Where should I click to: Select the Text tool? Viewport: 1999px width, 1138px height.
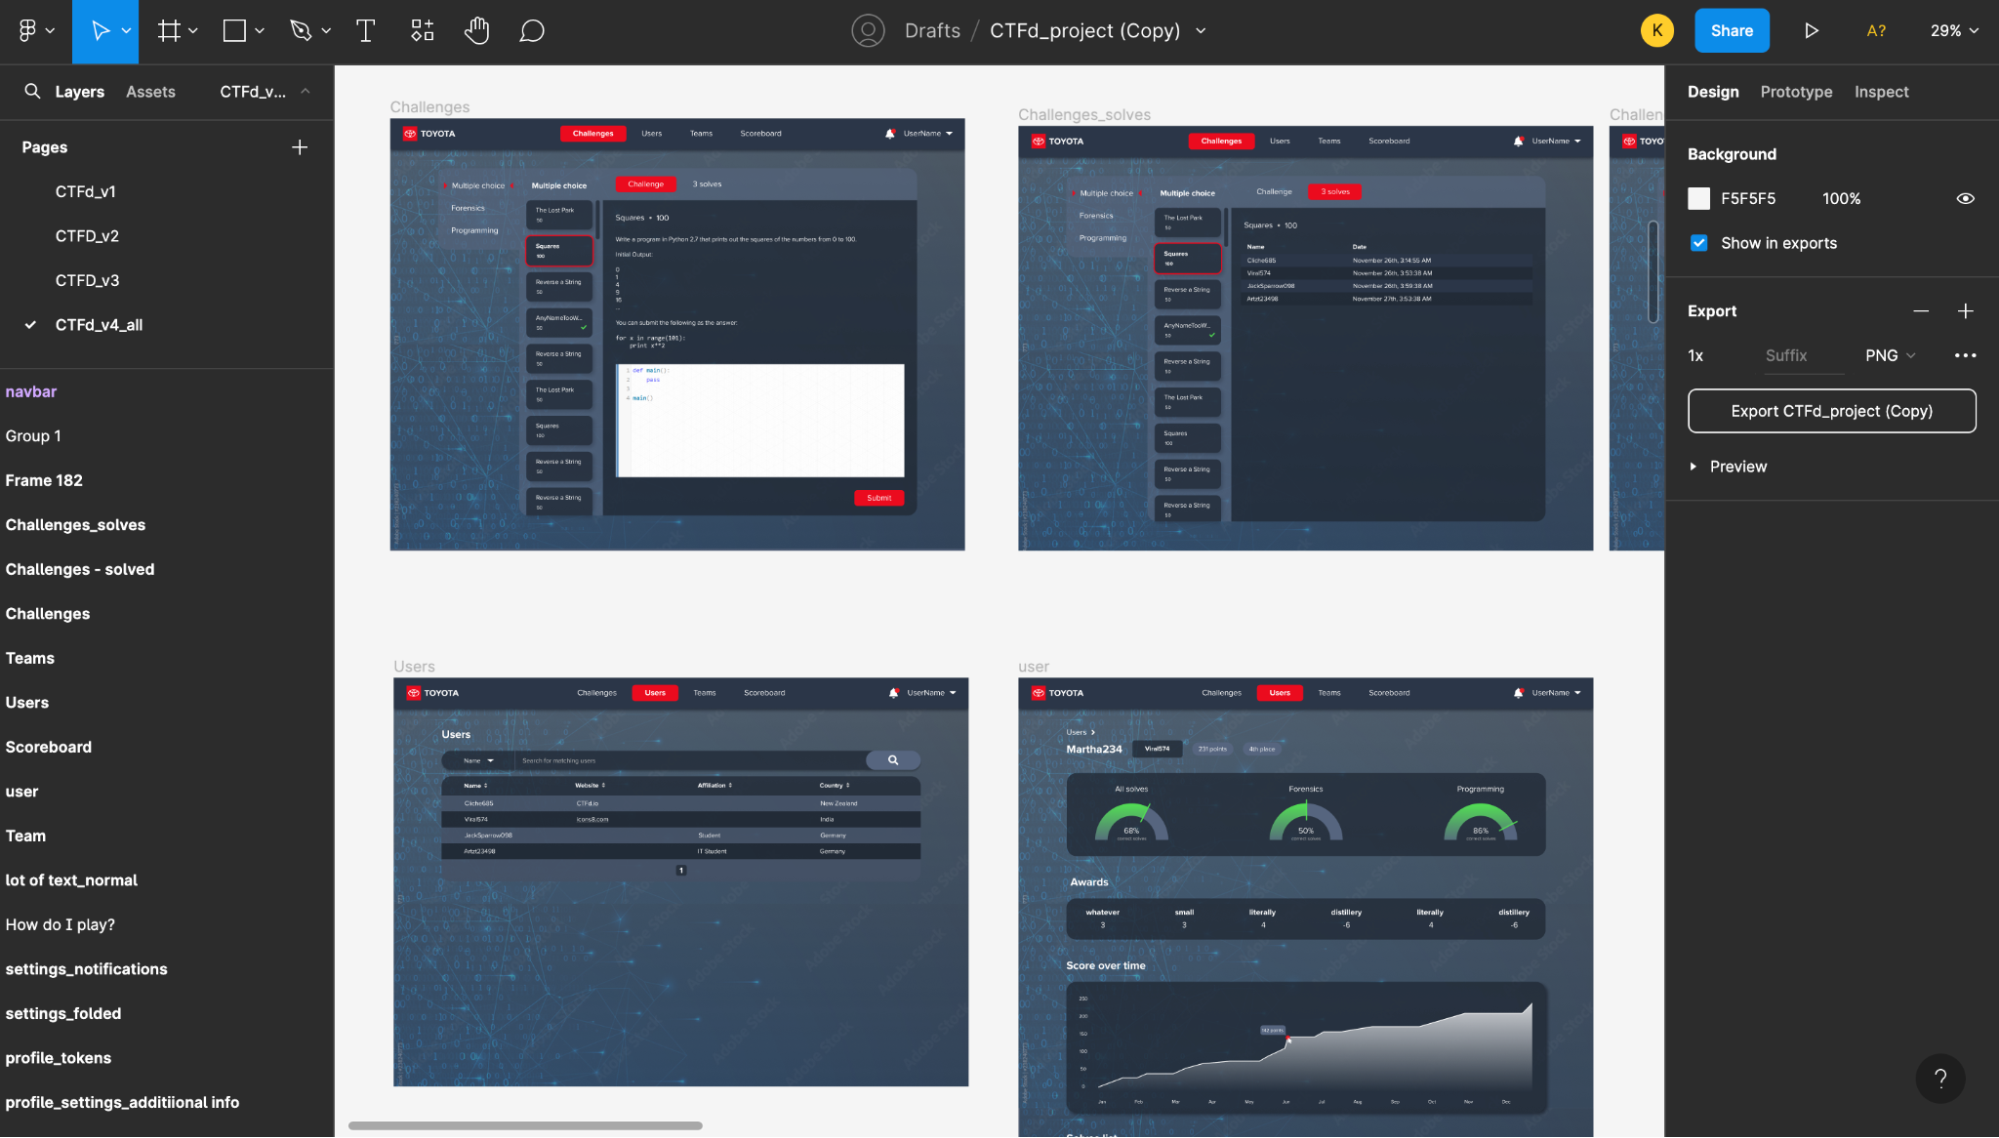365,31
